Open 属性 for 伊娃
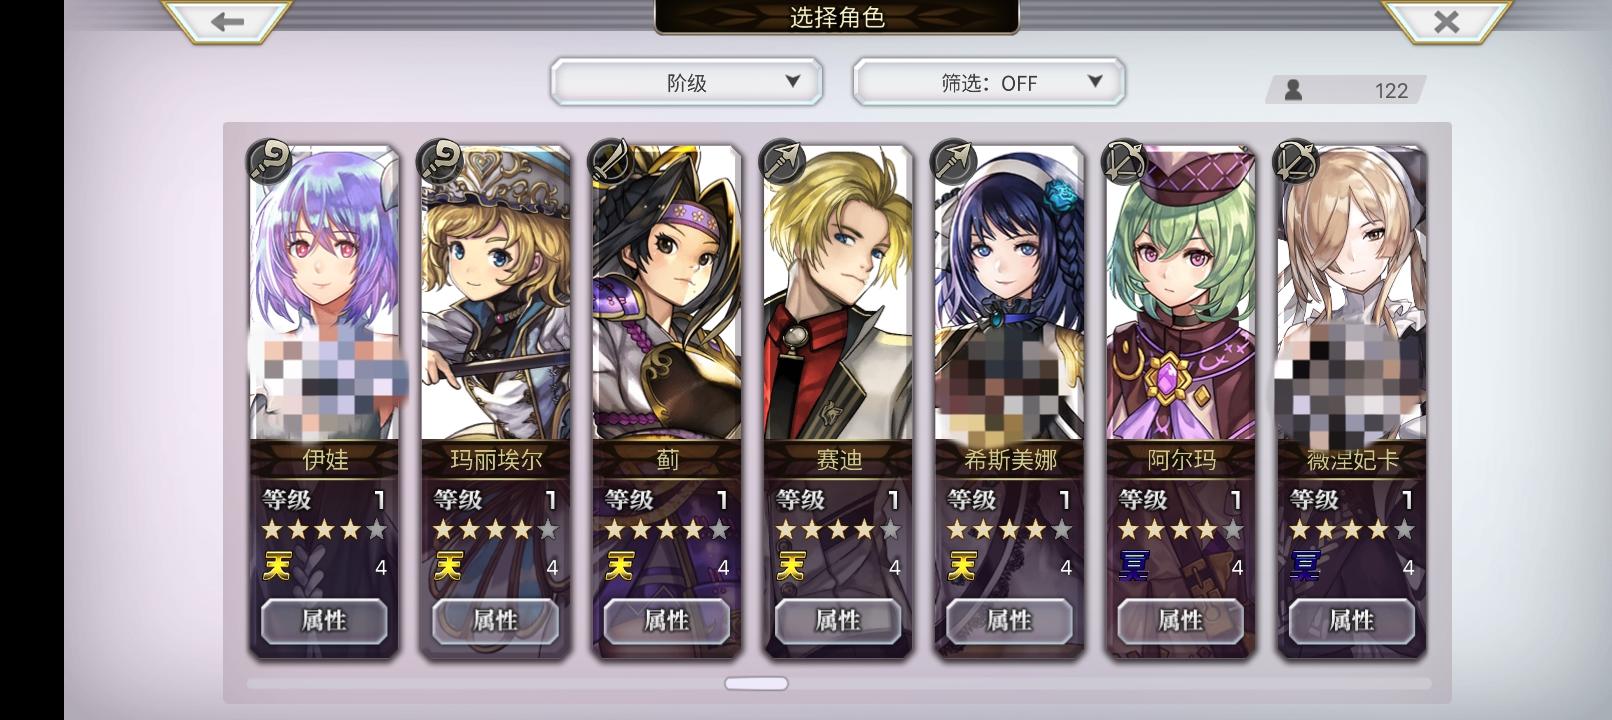The width and height of the screenshot is (1612, 720). coord(324,621)
